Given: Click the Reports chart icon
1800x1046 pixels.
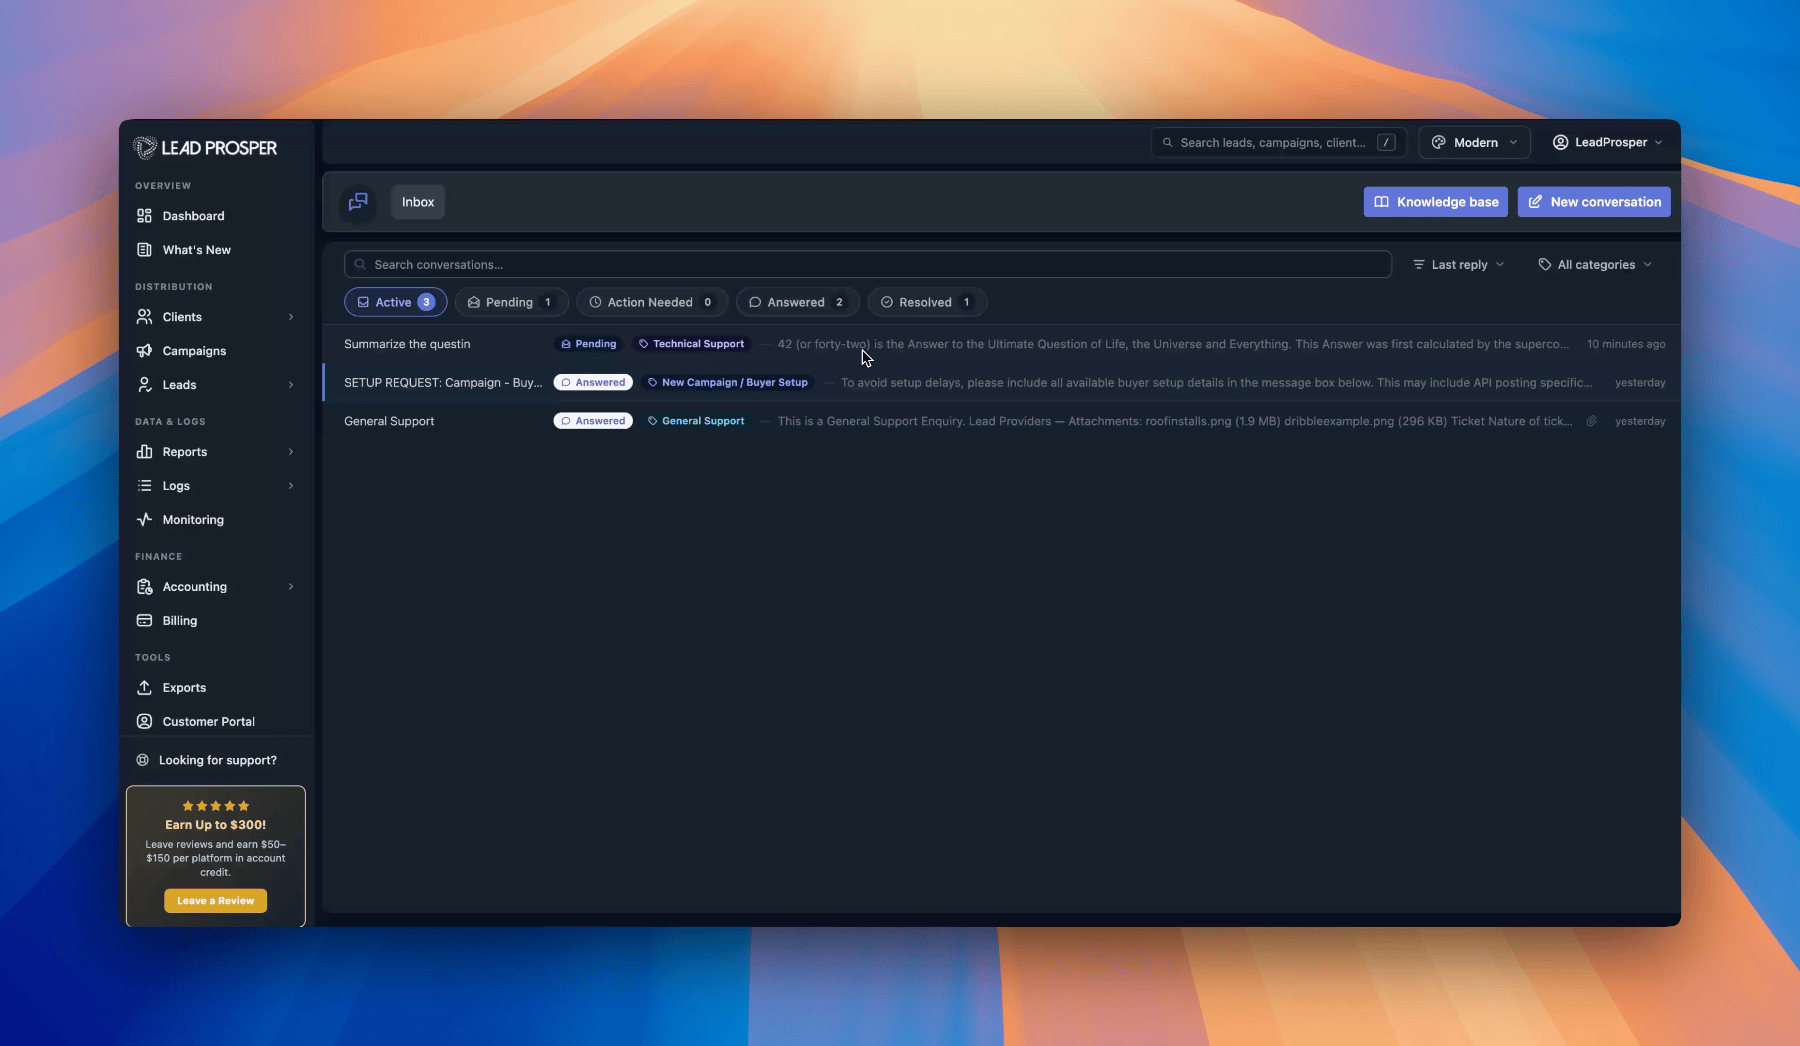Looking at the screenshot, I should [x=144, y=452].
